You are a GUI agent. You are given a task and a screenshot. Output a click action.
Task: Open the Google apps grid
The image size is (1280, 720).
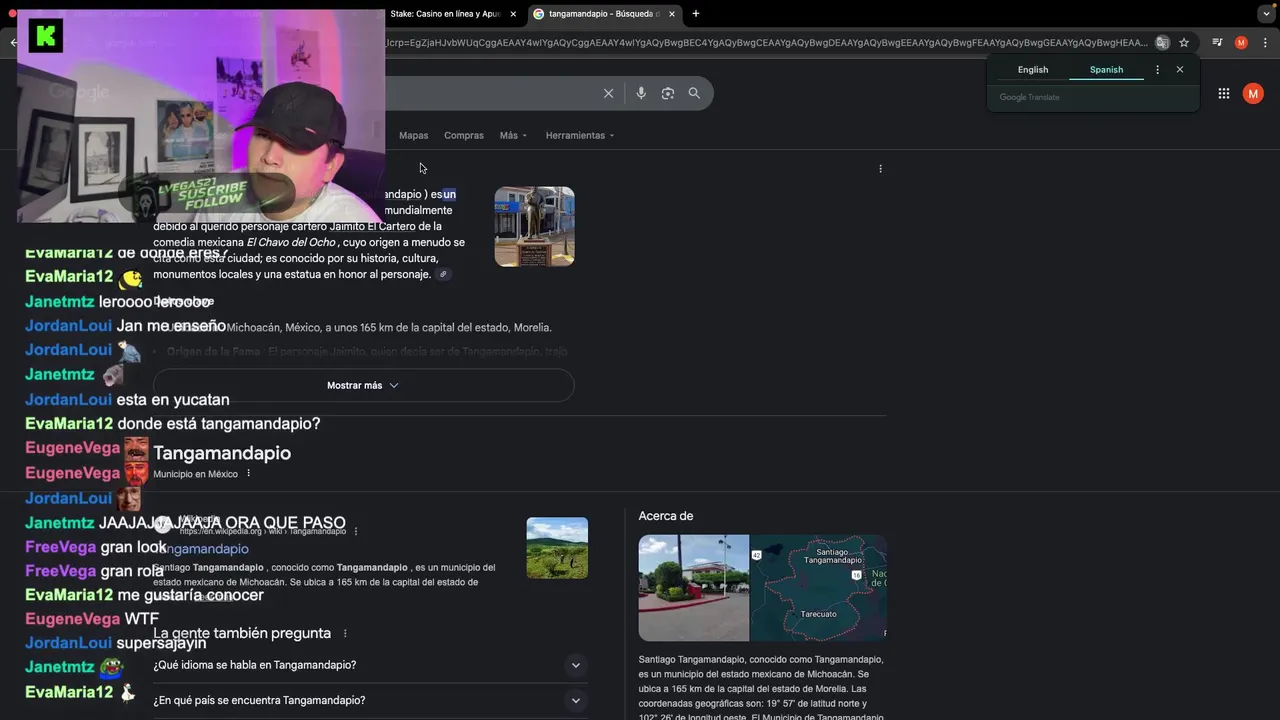point(1224,93)
